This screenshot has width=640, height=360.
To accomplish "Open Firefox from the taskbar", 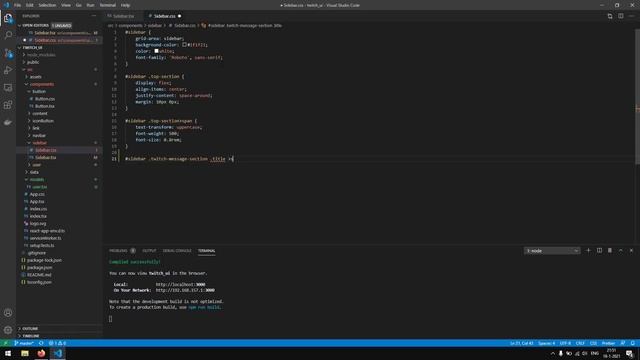I will [41, 353].
